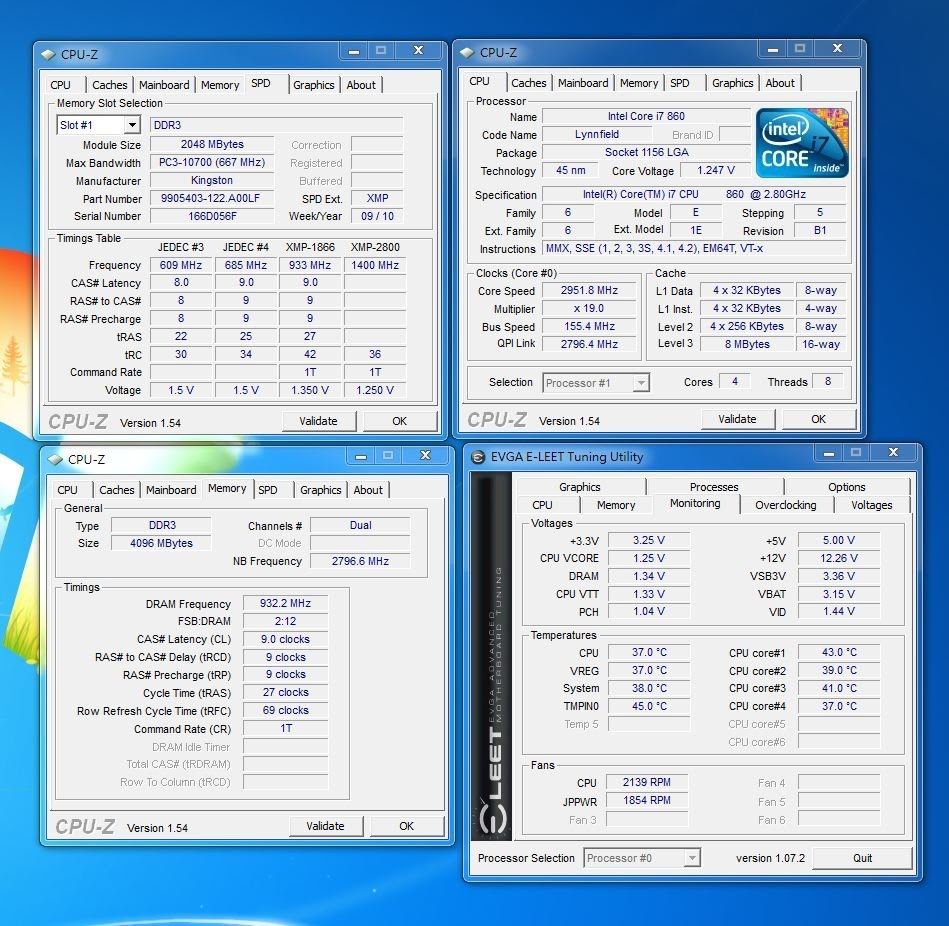Click OK in the Memory window
This screenshot has height=926, width=949.
tap(407, 826)
